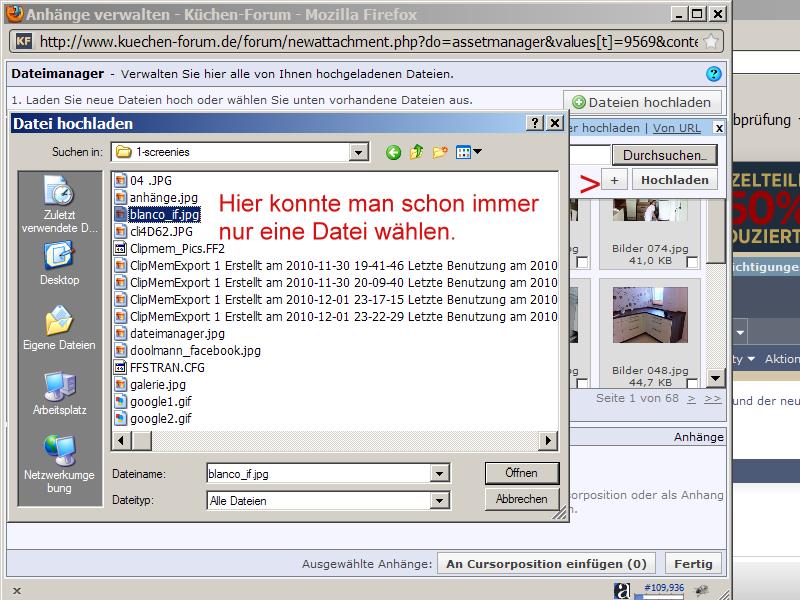Go up one folder level
This screenshot has width=800, height=600.
click(416, 152)
